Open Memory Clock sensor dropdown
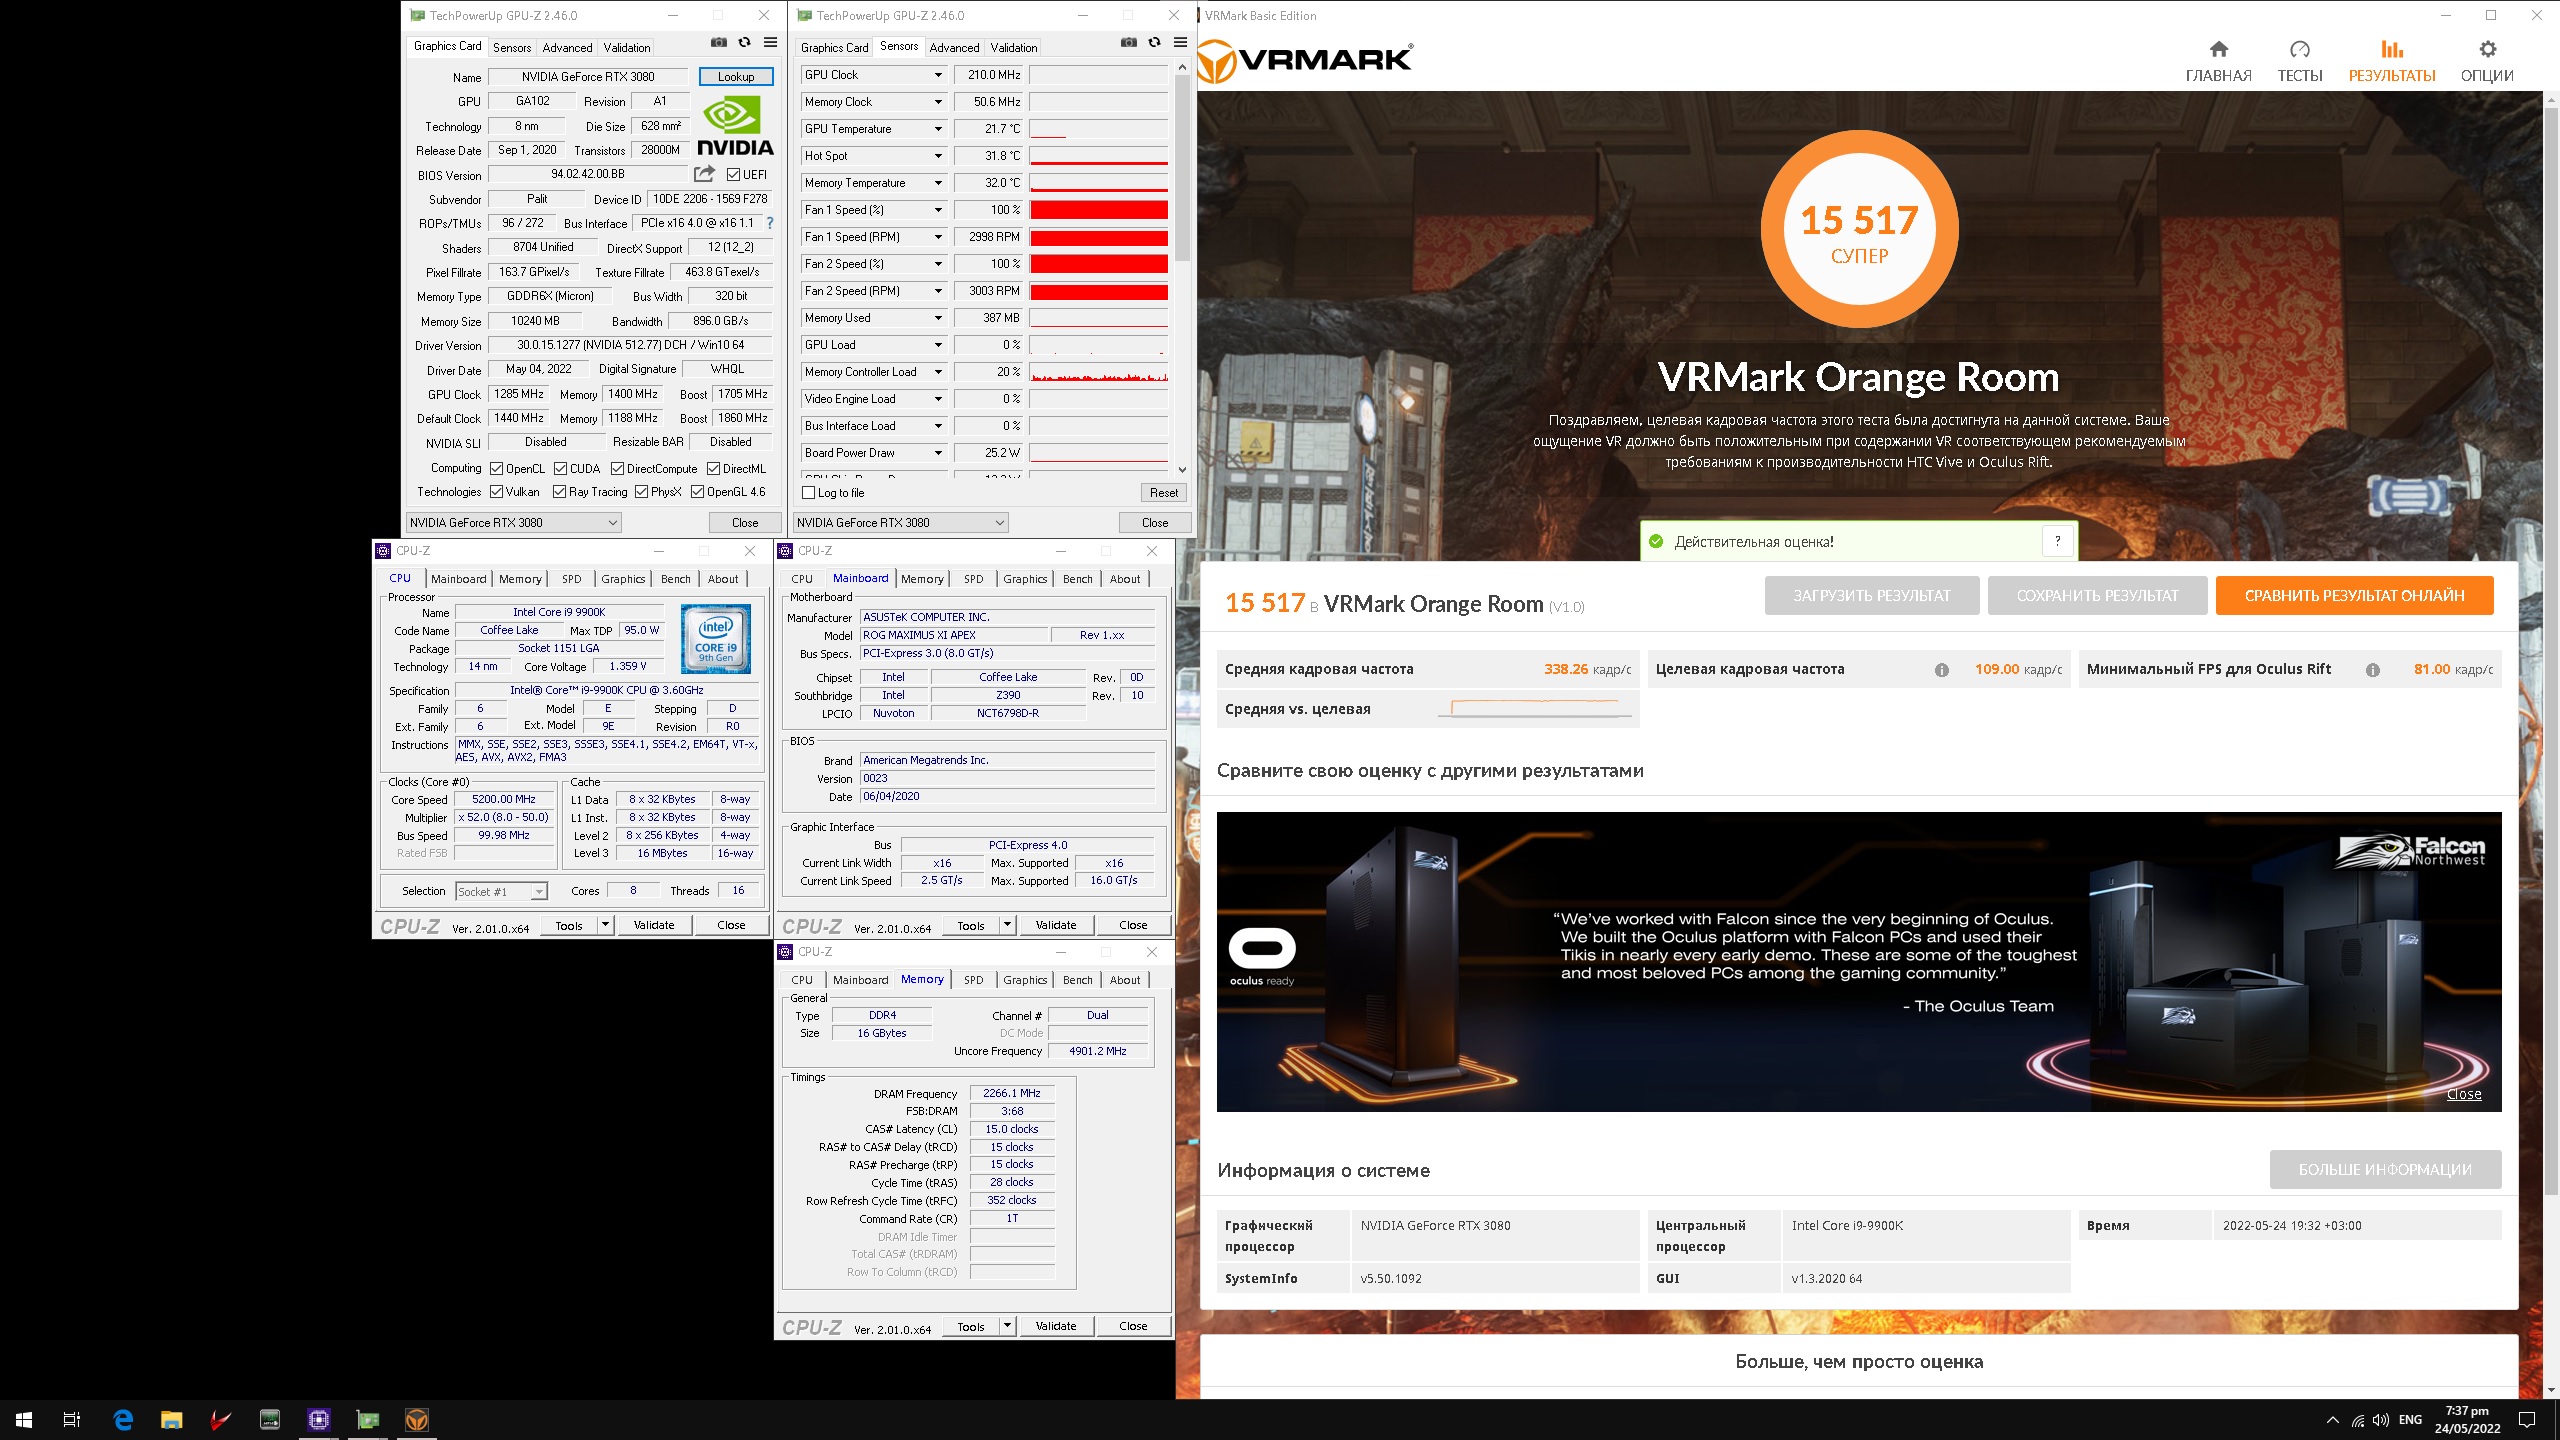The image size is (2560, 1440). pos(937,102)
